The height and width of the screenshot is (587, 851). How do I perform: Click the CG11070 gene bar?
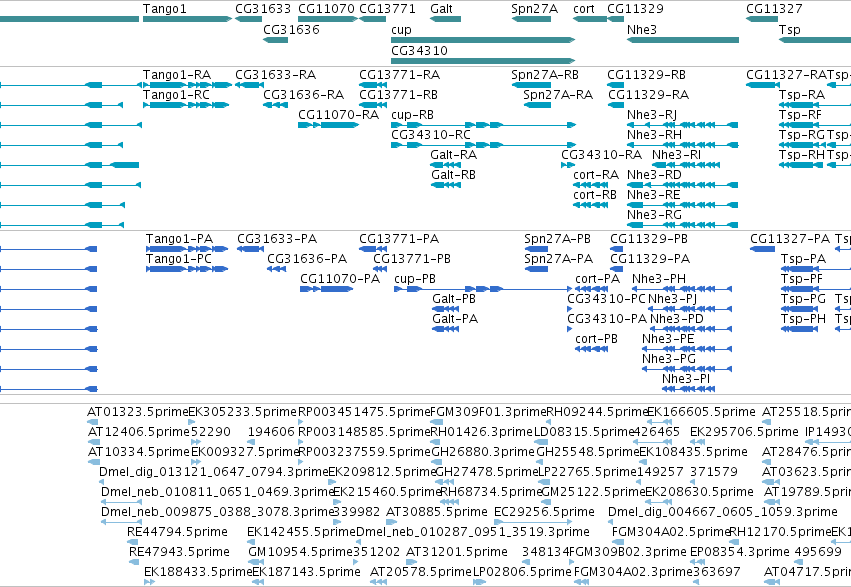(328, 19)
